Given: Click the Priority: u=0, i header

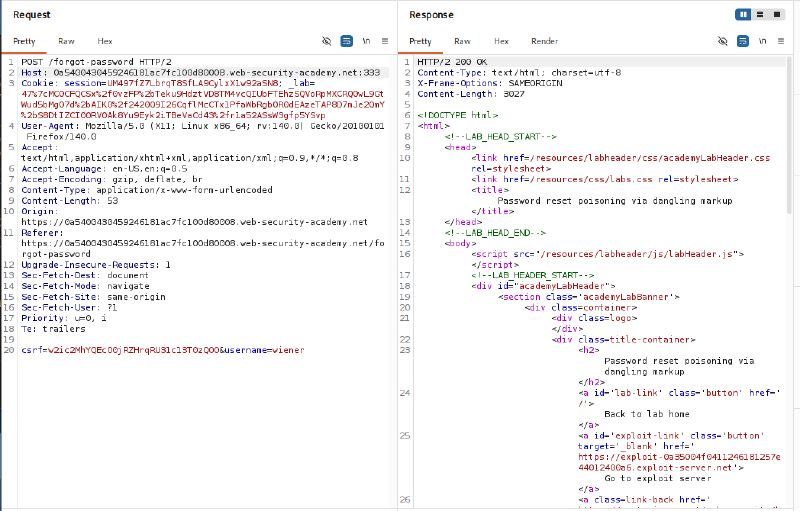Looking at the screenshot, I should 64,319.
